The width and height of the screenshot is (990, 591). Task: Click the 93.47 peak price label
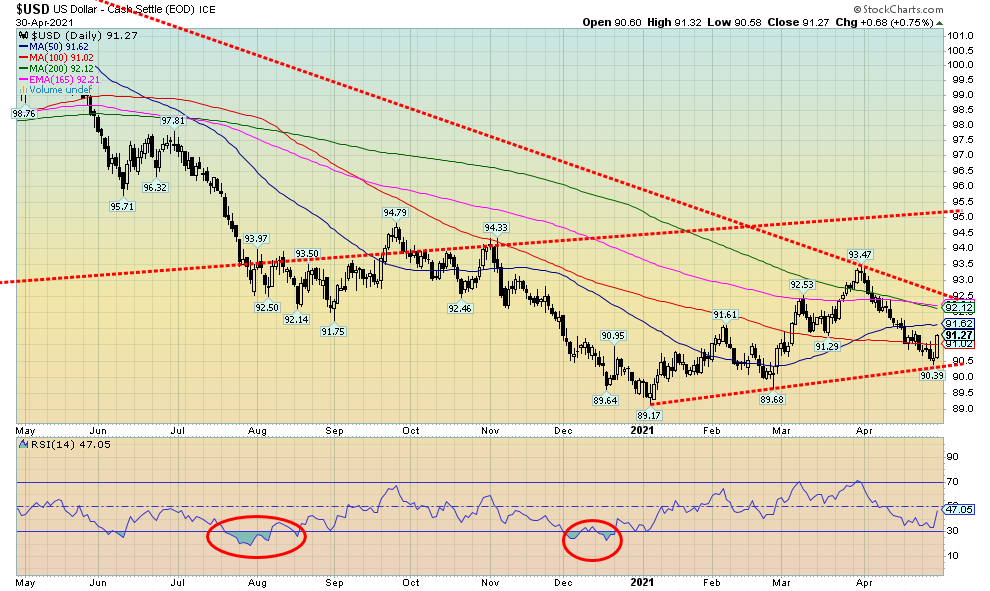[x=863, y=254]
